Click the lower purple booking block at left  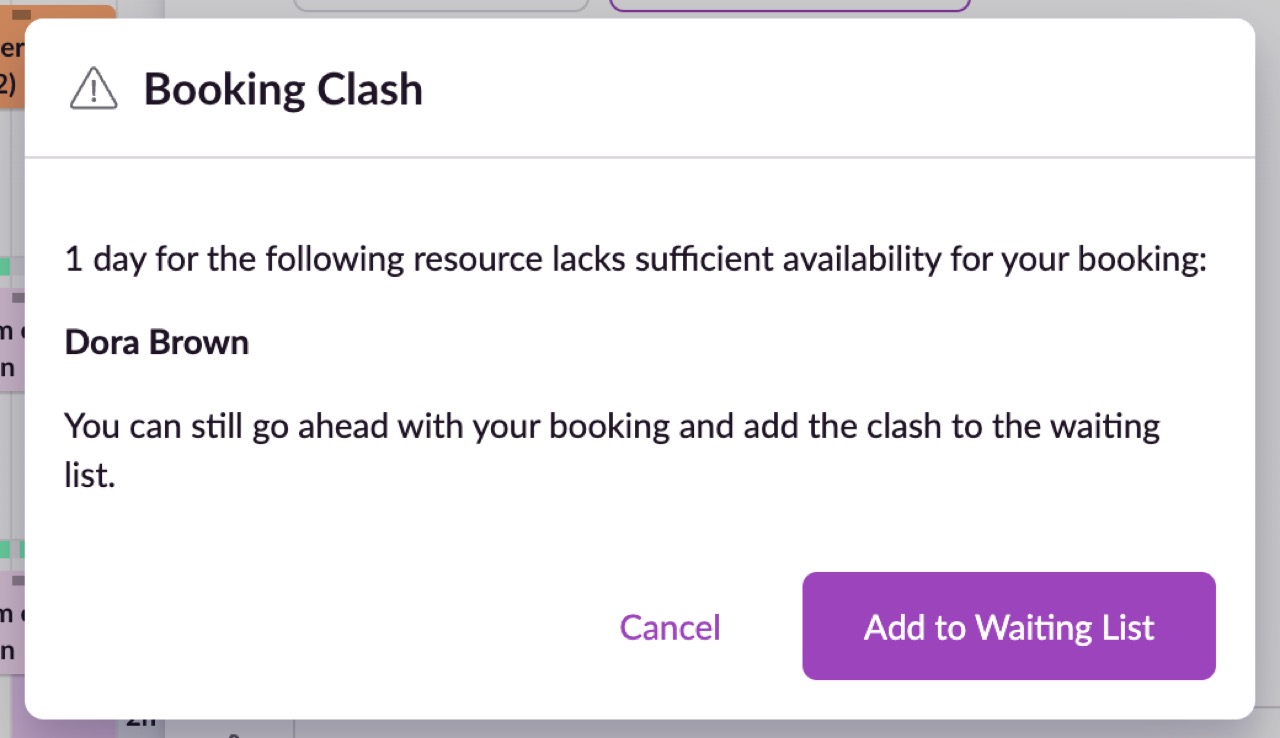12,623
